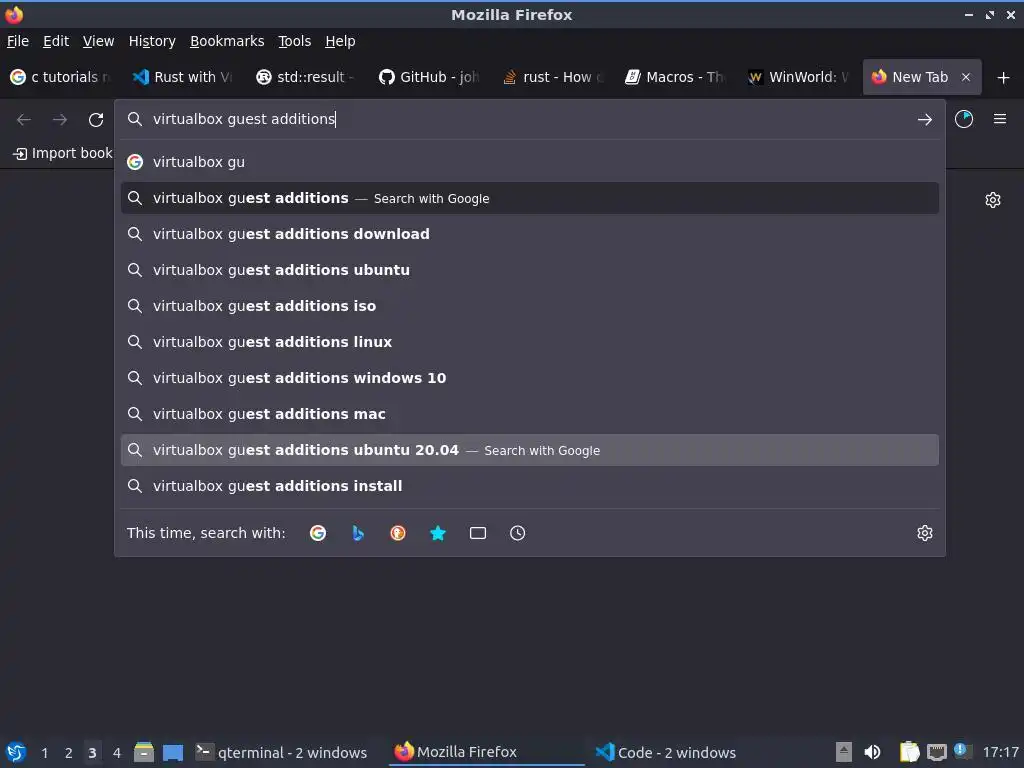The height and width of the screenshot is (768, 1024).
Task: Choose suggestion 'virtualbox guest additions windows 10'
Action: (530, 377)
